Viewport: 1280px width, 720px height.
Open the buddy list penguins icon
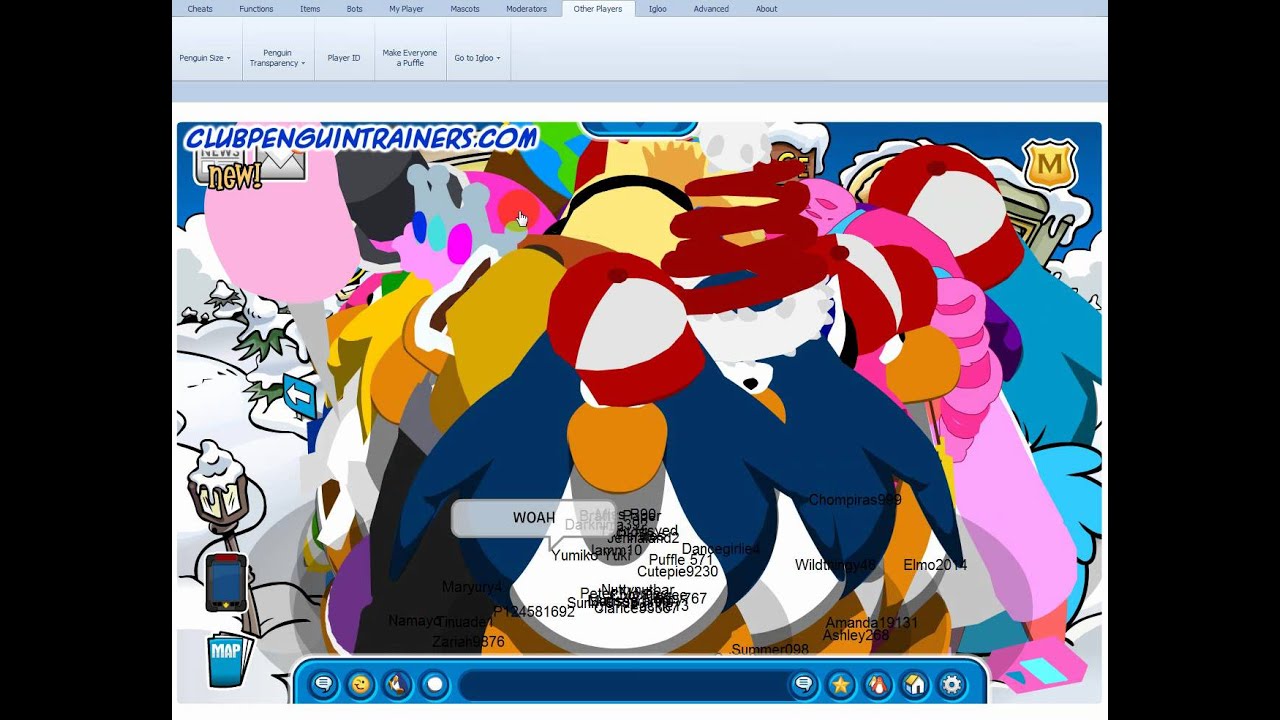(877, 685)
